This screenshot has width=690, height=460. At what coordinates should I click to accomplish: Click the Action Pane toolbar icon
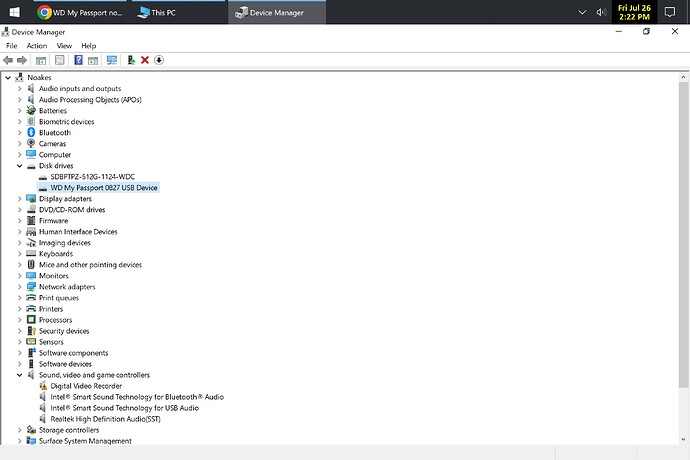(93, 60)
